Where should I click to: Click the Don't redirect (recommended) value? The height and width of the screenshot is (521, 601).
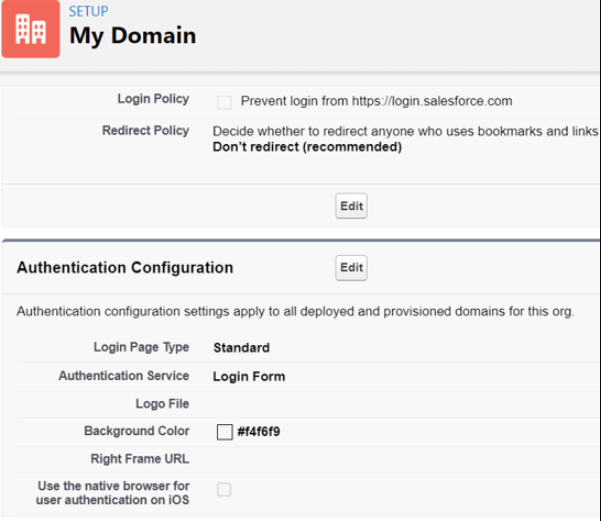click(x=307, y=147)
